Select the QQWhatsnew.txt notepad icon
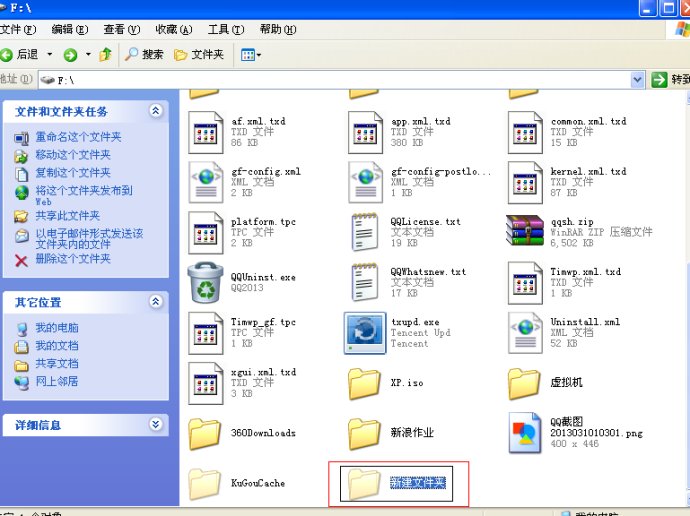The width and height of the screenshot is (690, 516). tap(364, 282)
